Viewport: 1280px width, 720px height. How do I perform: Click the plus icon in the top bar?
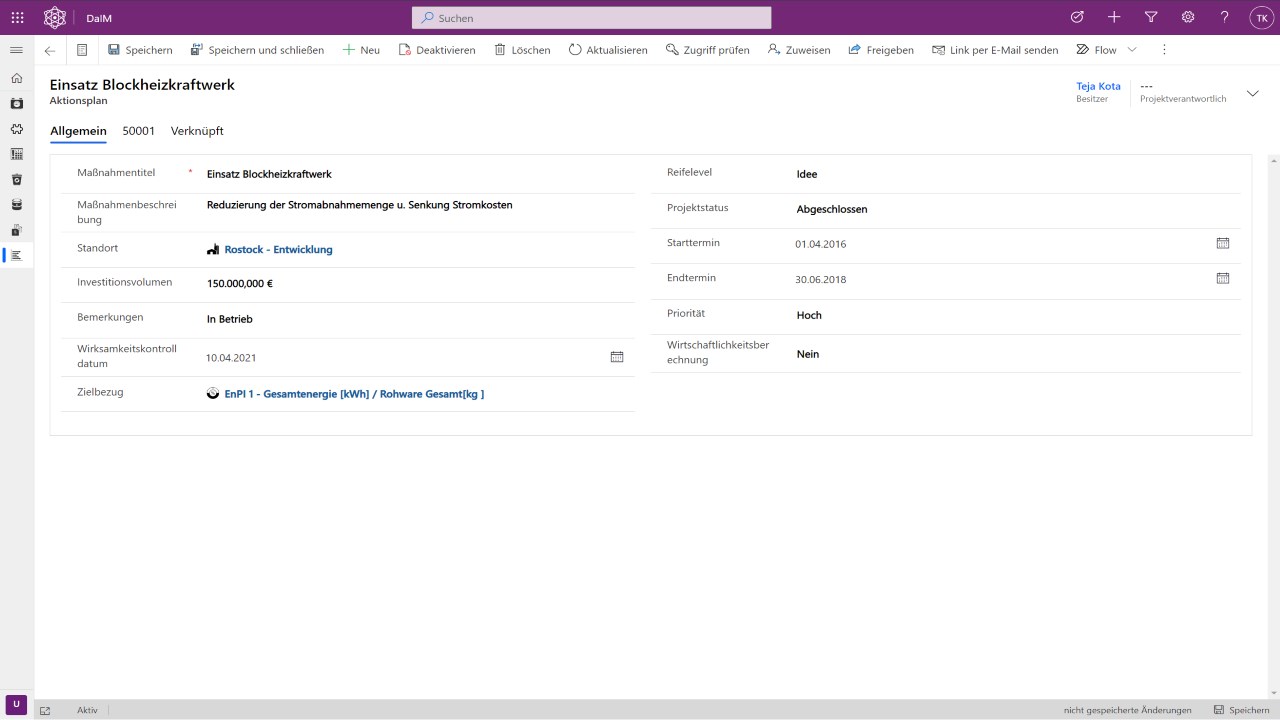1114,17
